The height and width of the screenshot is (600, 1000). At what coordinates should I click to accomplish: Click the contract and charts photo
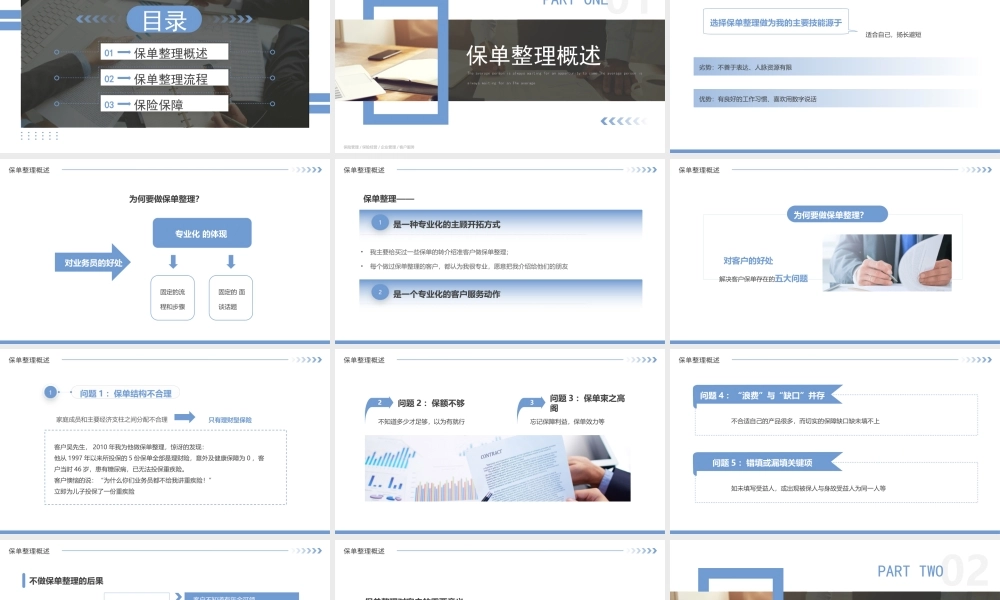497,468
